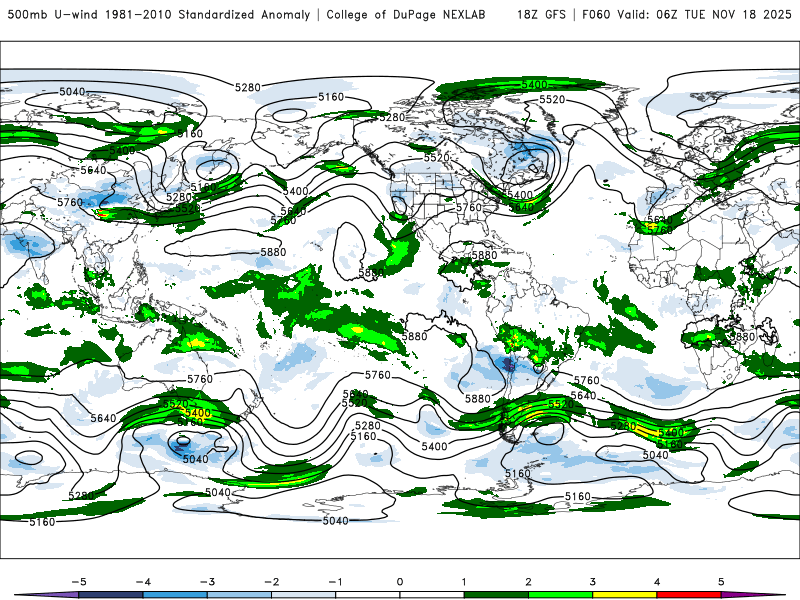
Task: Click the colorbar label '1'
Action: [x=464, y=582]
